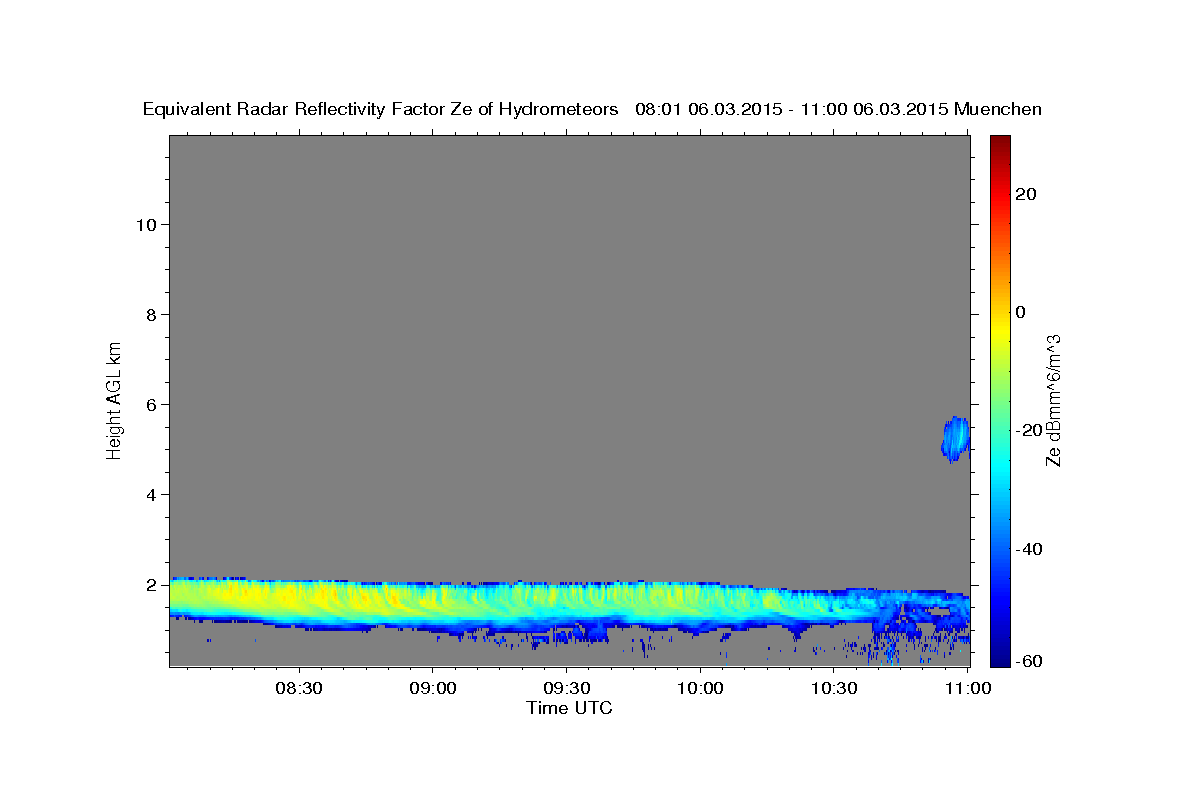The width and height of the screenshot is (1200, 800).
Task: Click the colorbar label '-20'
Action: pyautogui.click(x=1030, y=430)
